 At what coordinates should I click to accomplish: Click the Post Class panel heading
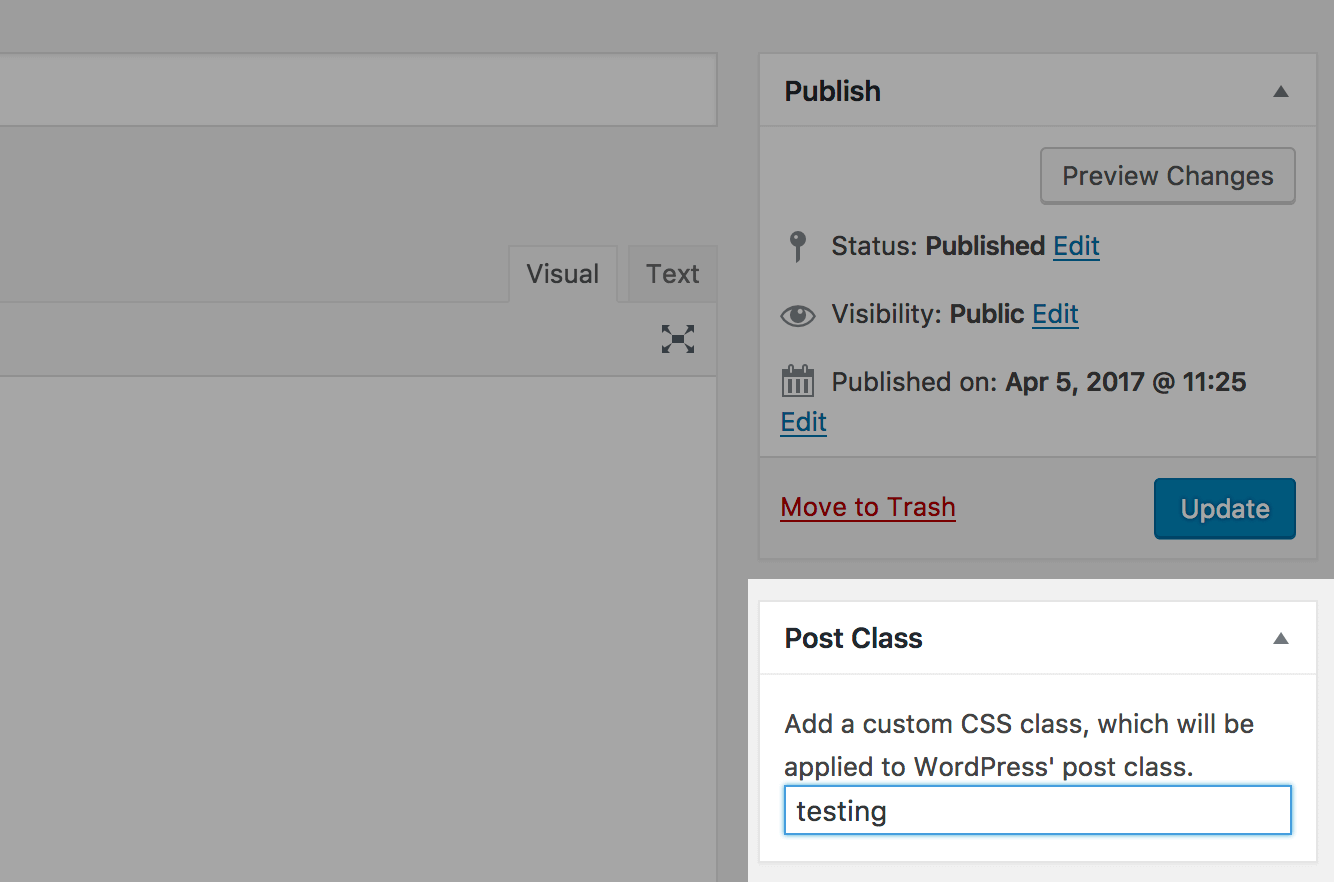pyautogui.click(x=853, y=638)
